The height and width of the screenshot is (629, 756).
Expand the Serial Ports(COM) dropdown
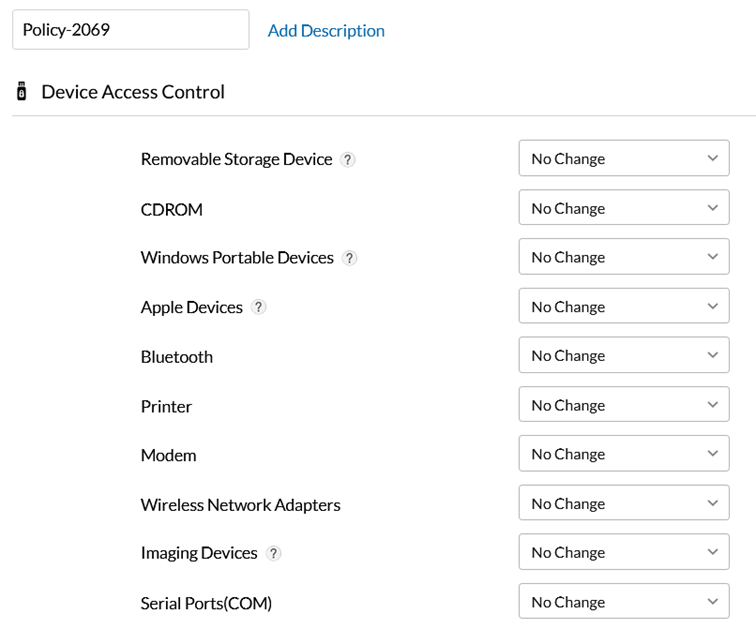click(623, 602)
